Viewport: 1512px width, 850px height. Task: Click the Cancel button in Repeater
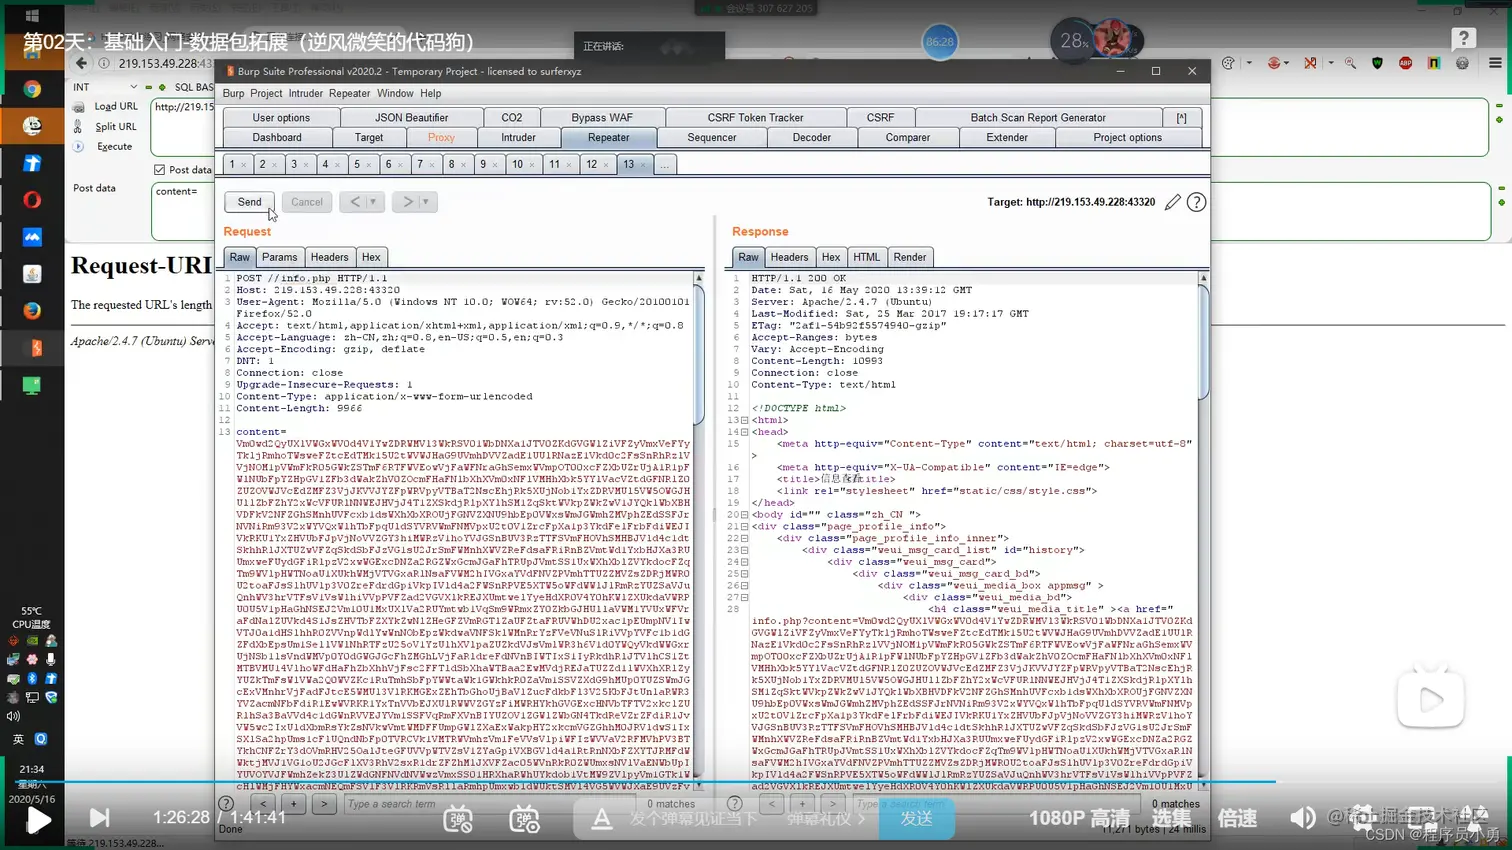(x=306, y=202)
